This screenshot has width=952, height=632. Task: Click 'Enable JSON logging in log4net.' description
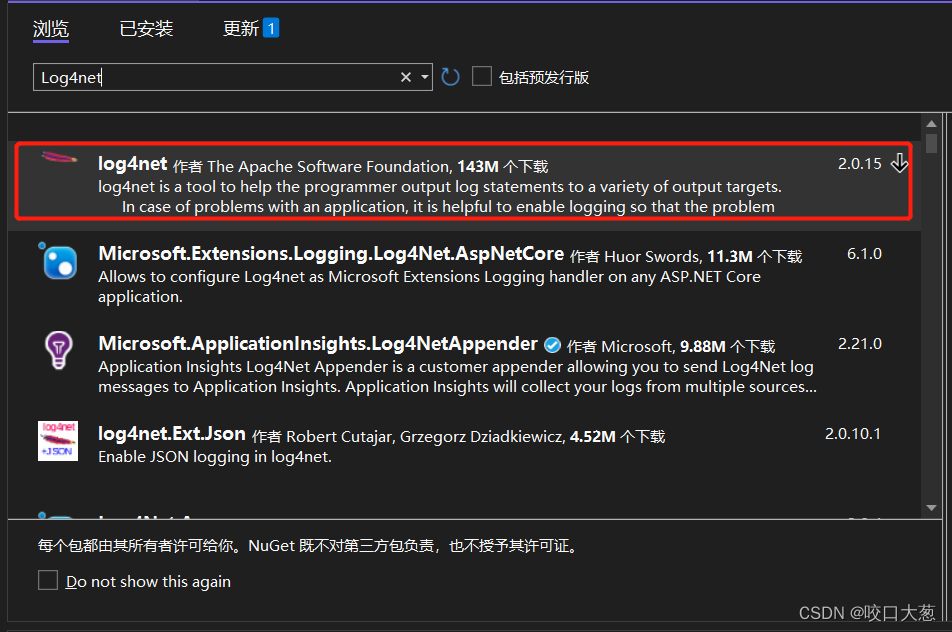pos(215,457)
